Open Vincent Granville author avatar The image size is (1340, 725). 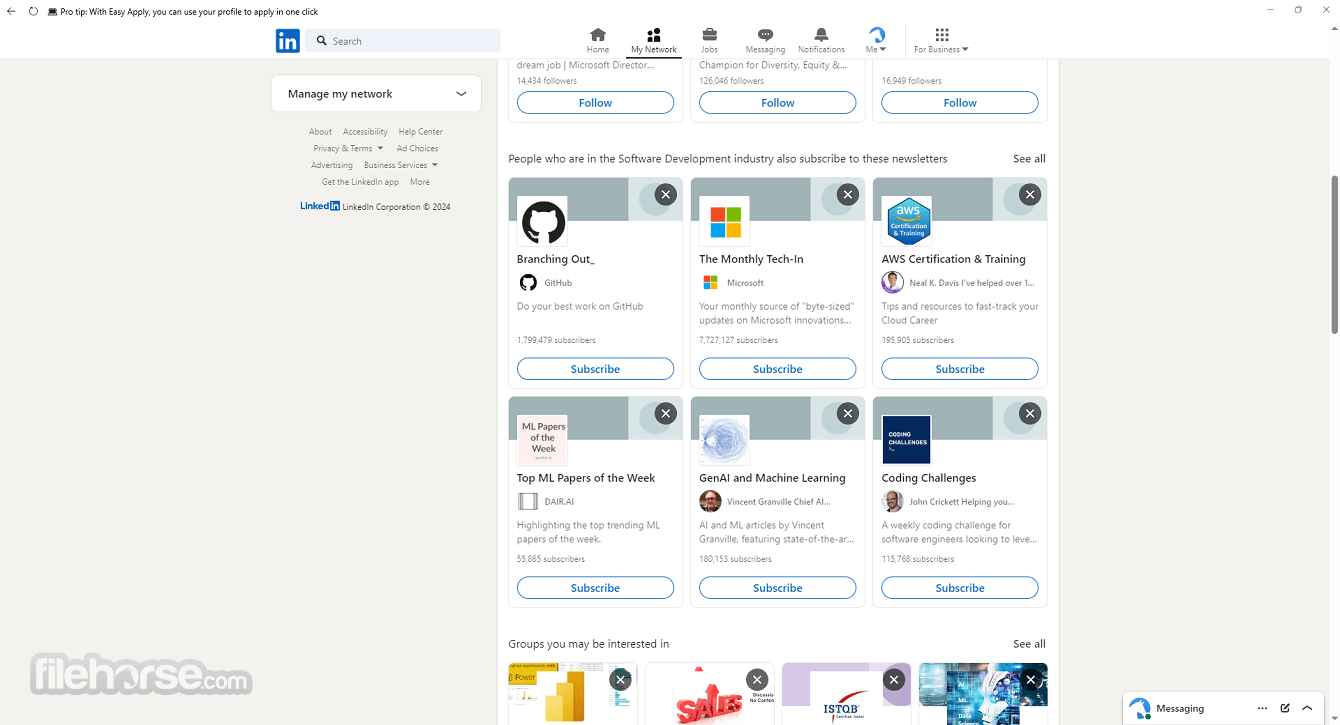pyautogui.click(x=710, y=502)
